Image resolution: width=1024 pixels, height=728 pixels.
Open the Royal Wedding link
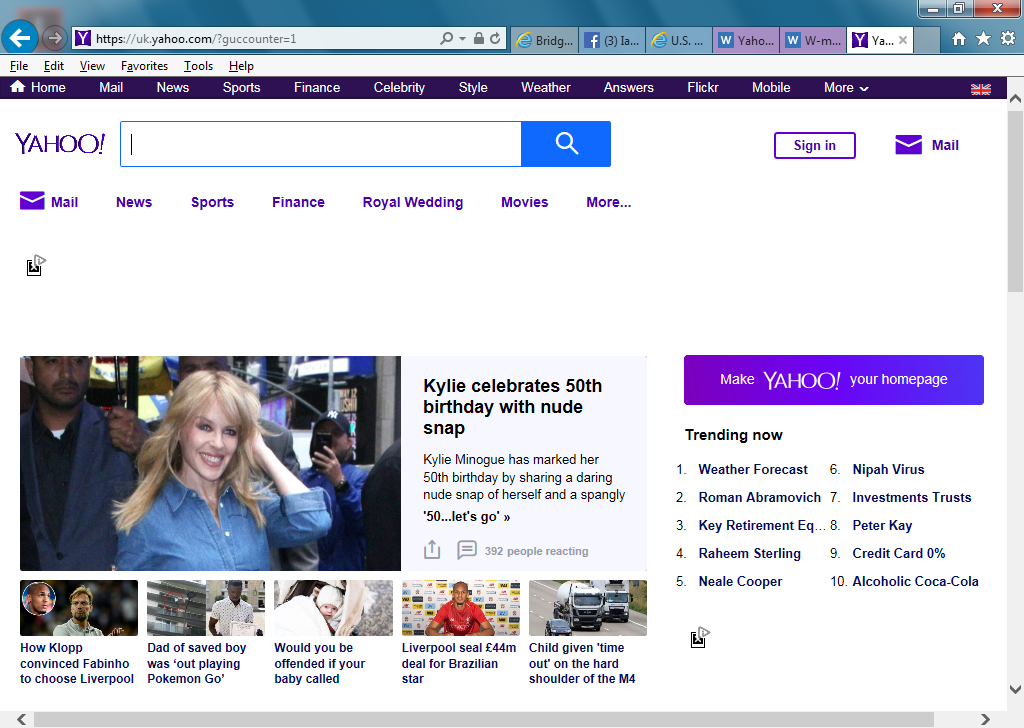[412, 202]
